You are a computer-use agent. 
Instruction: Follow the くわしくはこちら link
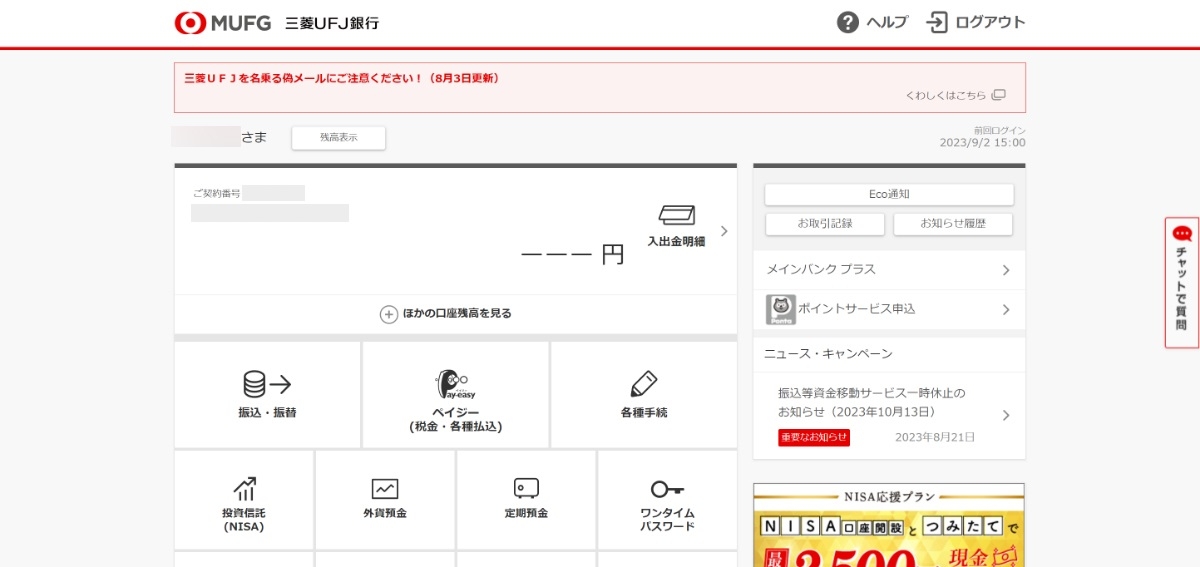945,96
